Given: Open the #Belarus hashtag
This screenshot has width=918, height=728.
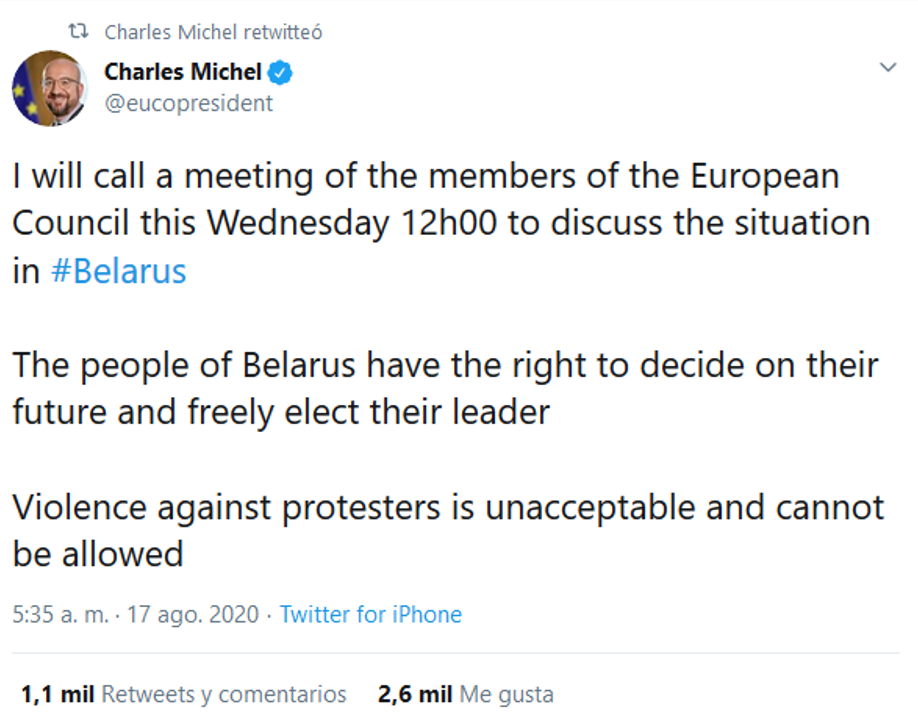Looking at the screenshot, I should tap(118, 271).
